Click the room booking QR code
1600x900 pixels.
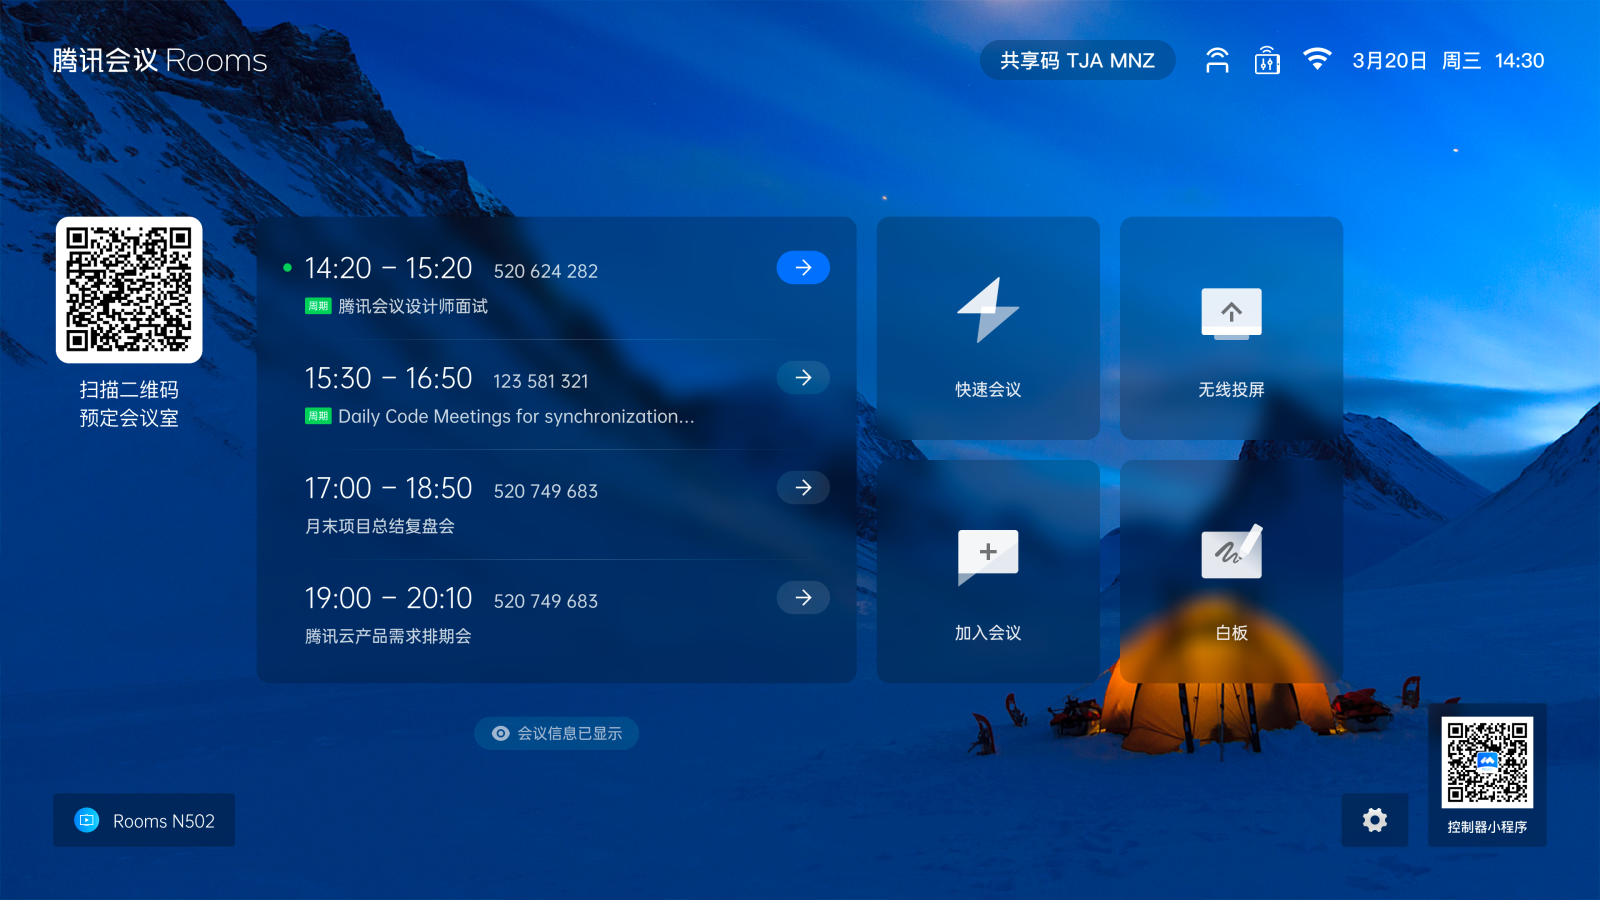coord(129,290)
